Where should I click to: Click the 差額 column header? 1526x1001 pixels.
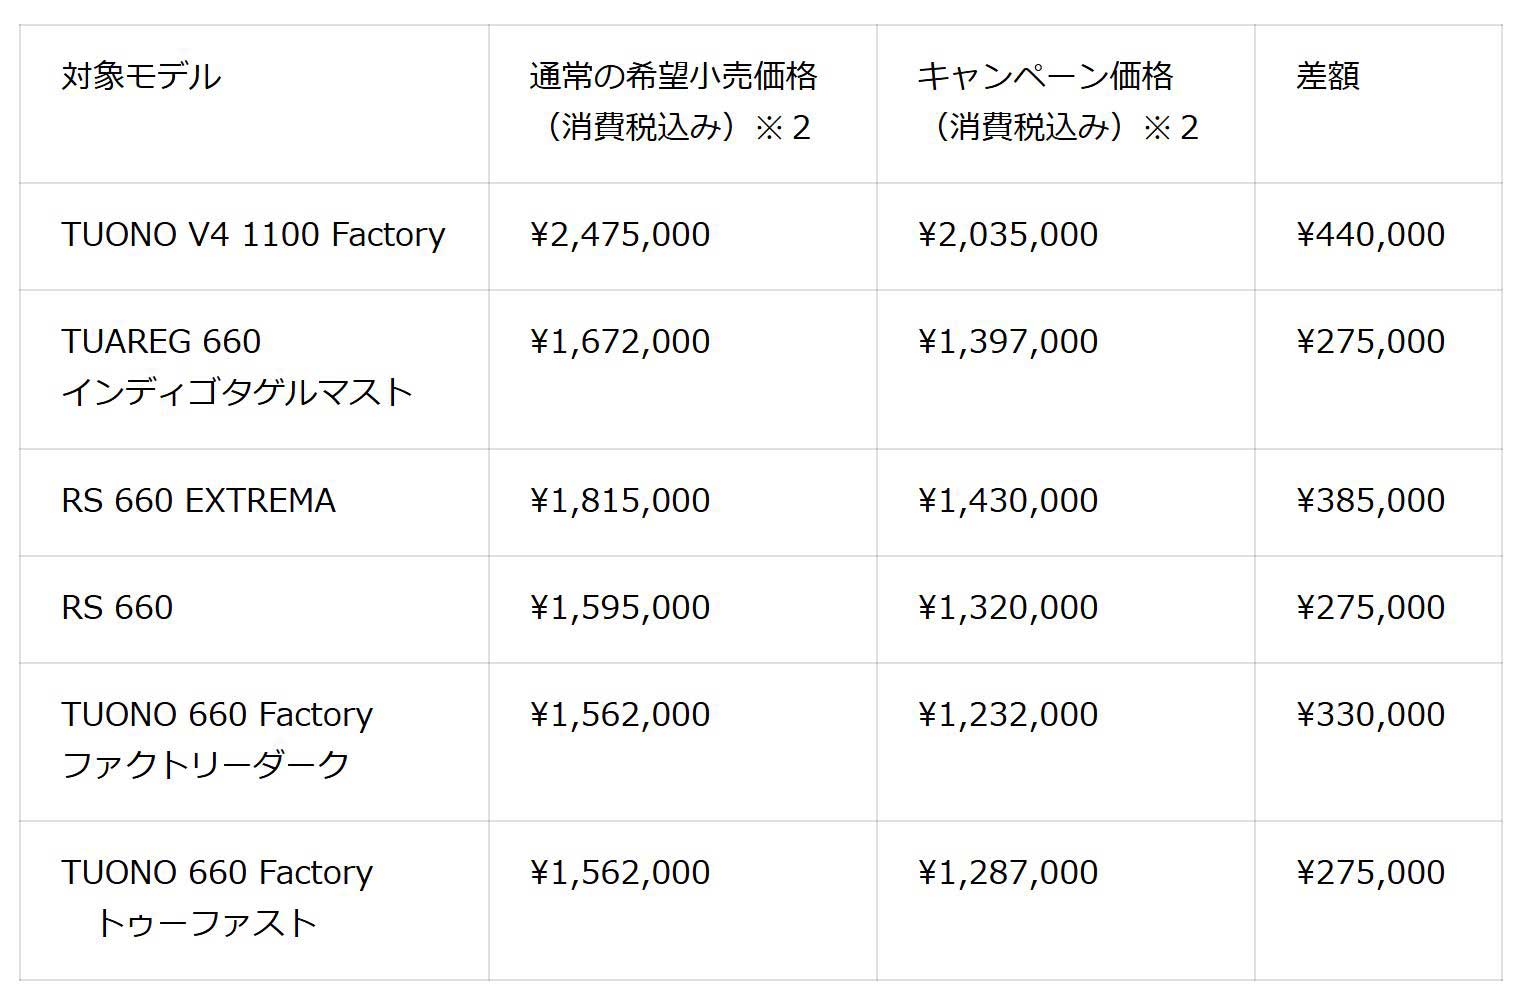(1327, 77)
